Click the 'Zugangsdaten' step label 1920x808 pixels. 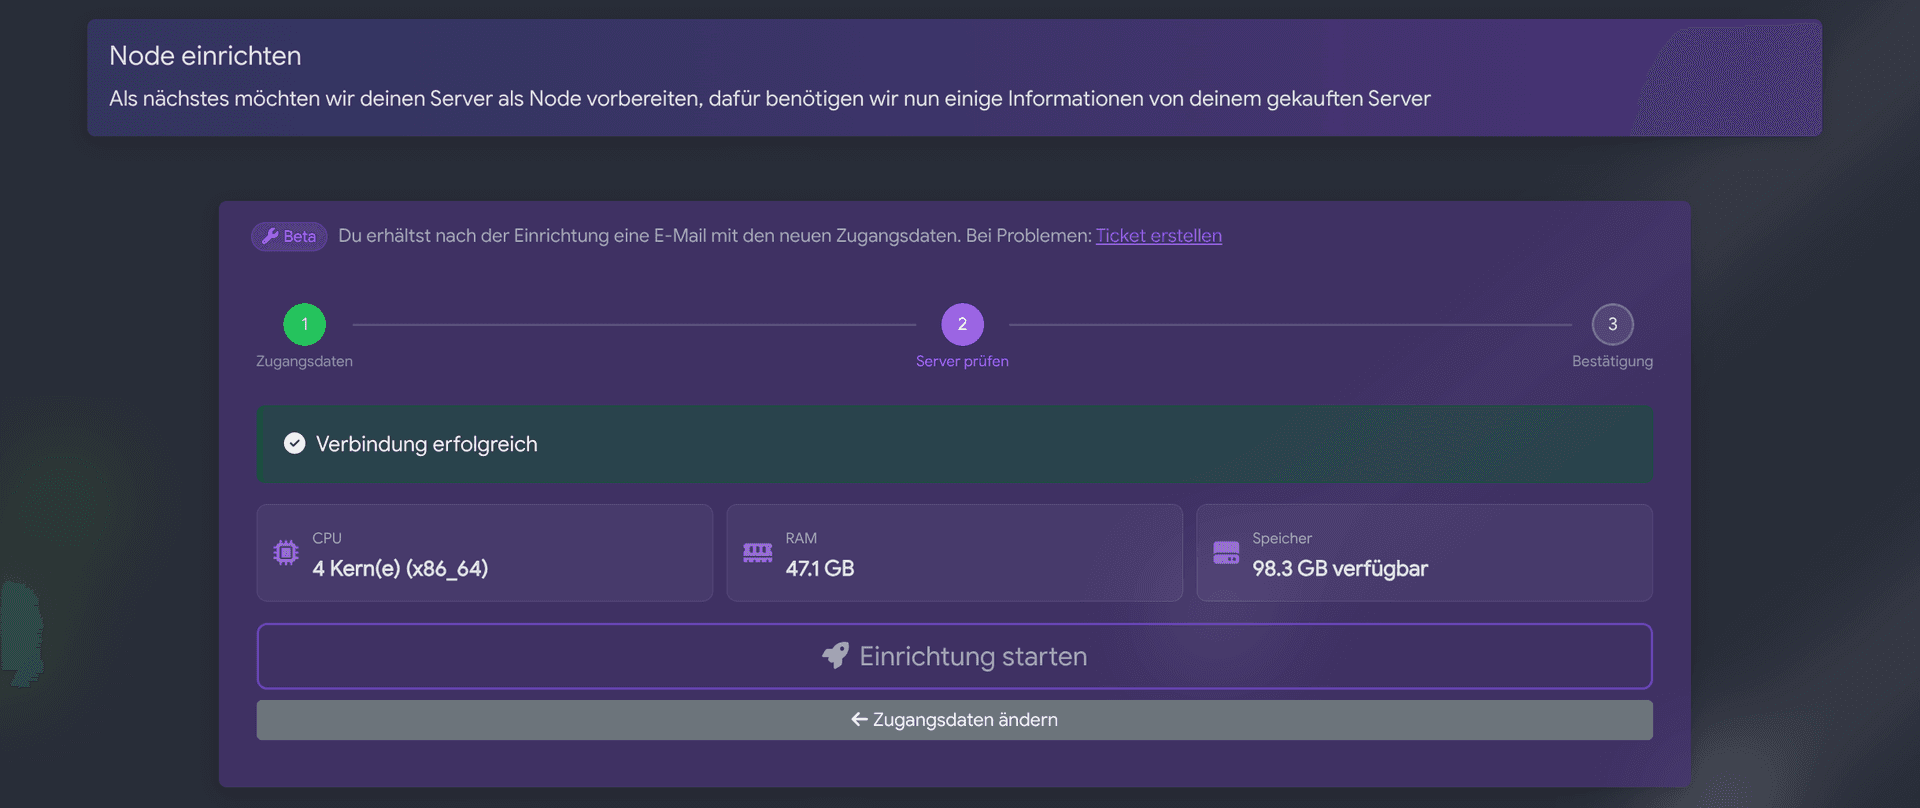(304, 361)
